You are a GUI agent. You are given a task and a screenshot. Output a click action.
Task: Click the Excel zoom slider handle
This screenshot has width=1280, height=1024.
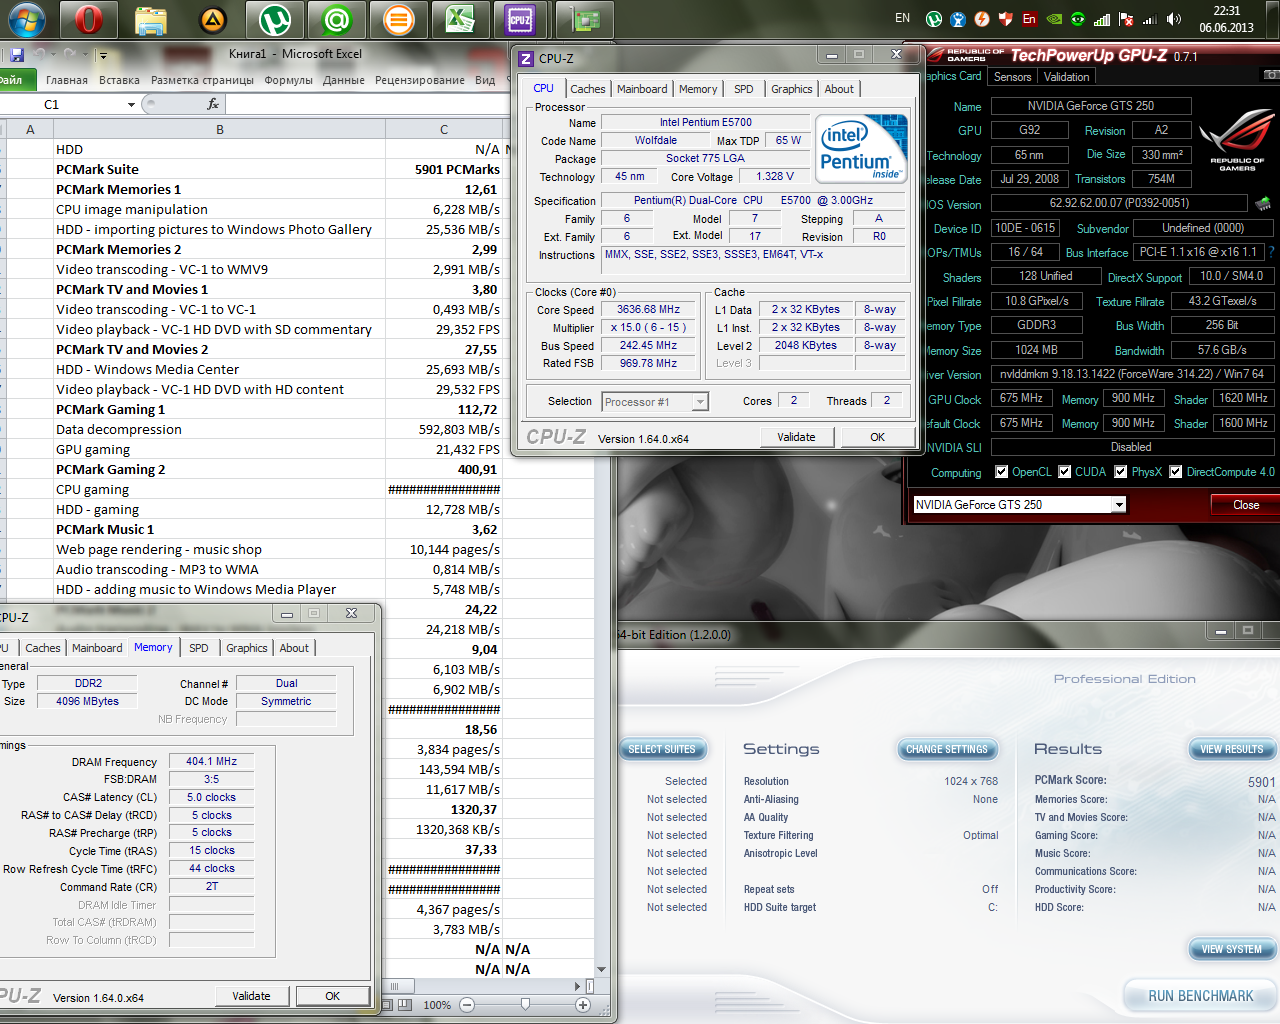pyautogui.click(x=526, y=1004)
